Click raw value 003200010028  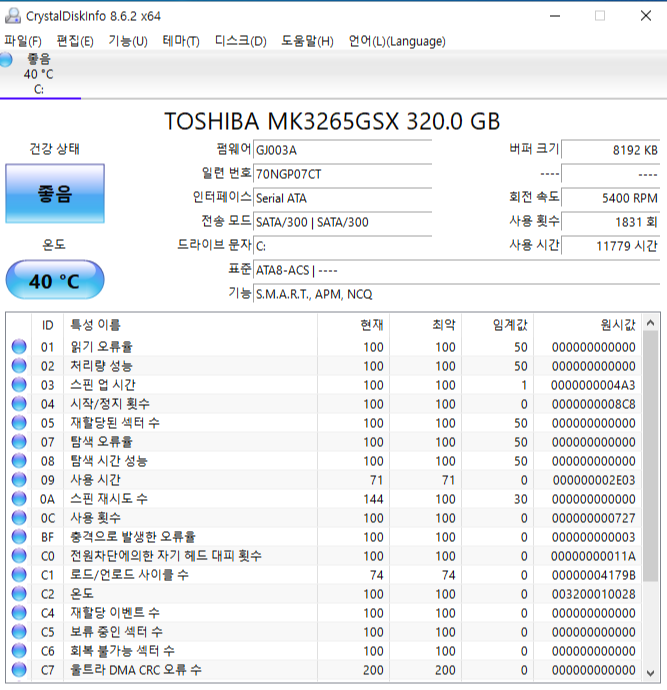593,594
